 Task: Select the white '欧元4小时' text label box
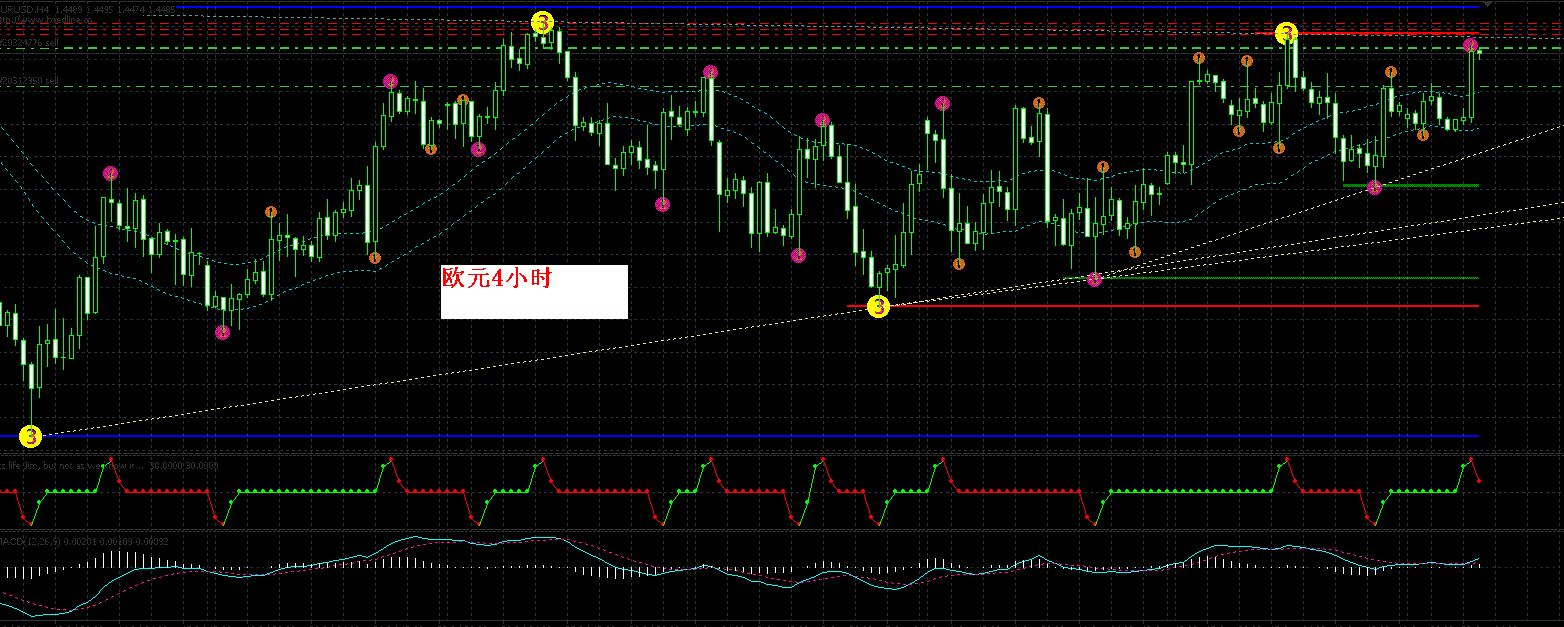(534, 291)
